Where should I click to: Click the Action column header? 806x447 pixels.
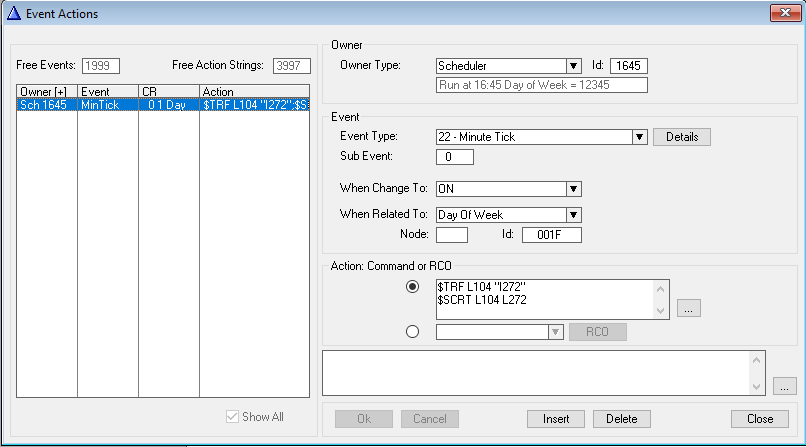click(254, 91)
